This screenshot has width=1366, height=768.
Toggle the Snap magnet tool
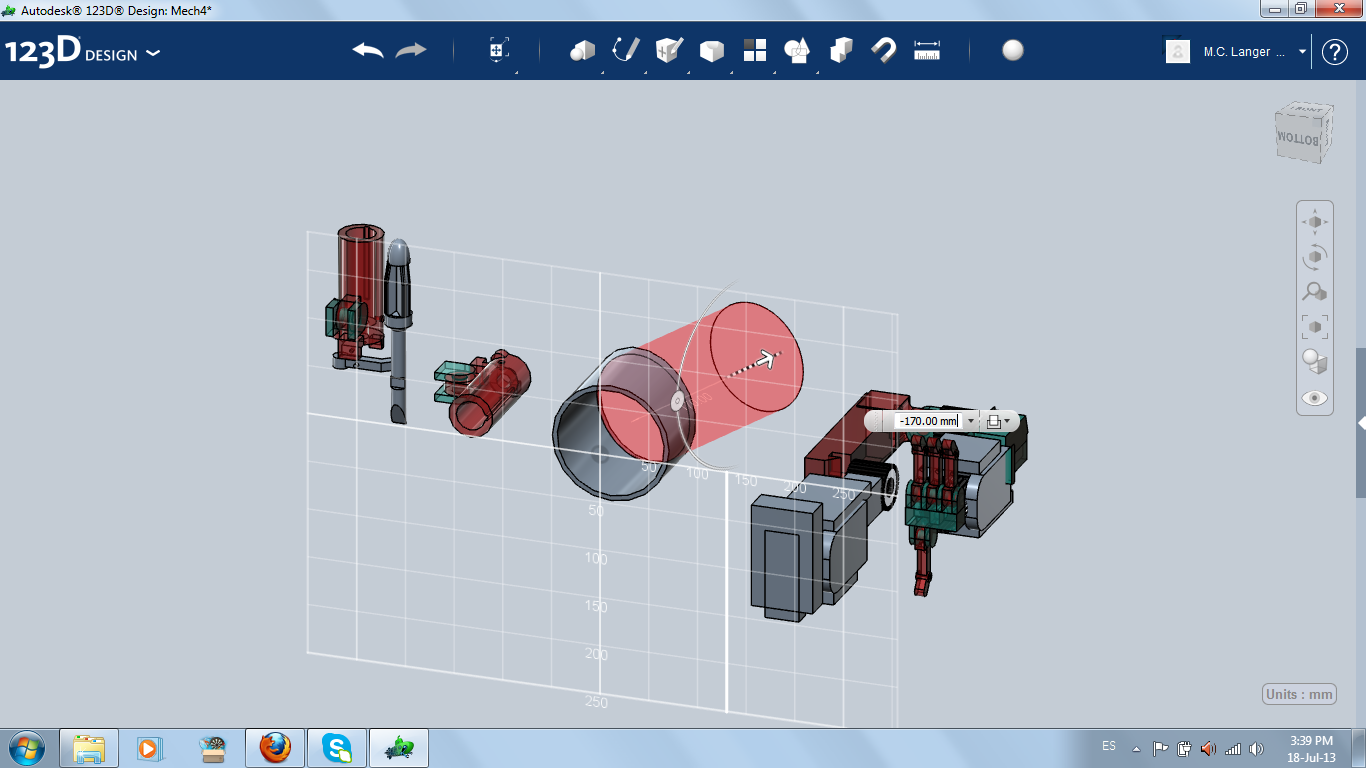coord(884,50)
